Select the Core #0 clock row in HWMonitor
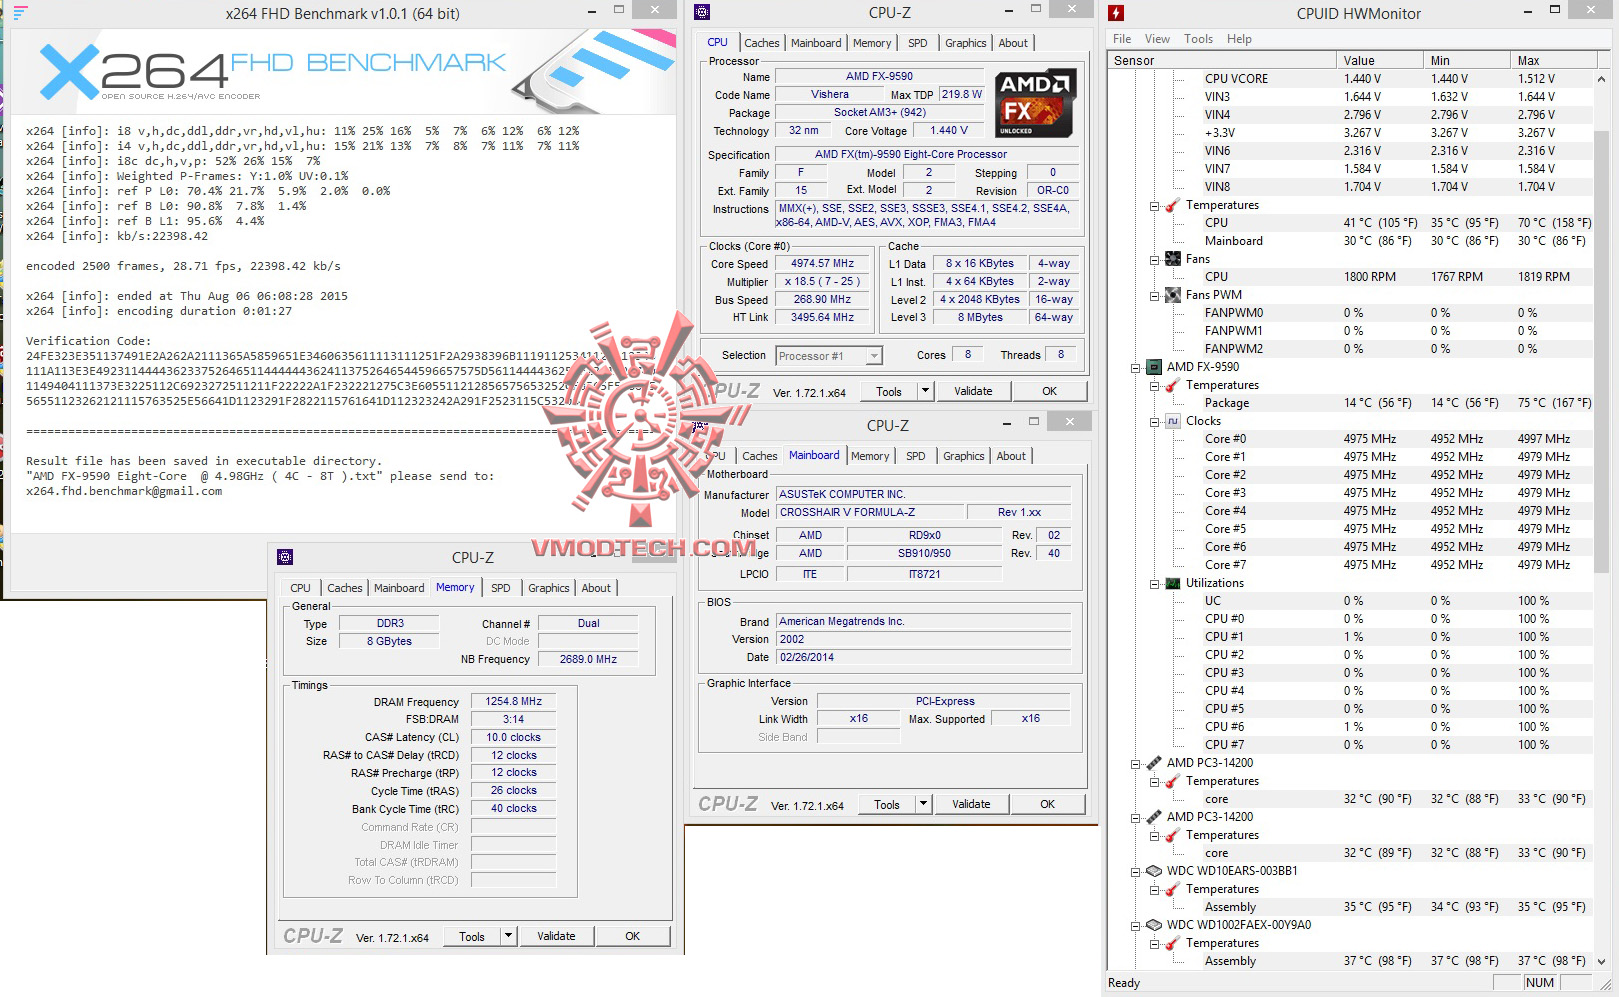Image resolution: width=1619 pixels, height=997 pixels. 1351,439
